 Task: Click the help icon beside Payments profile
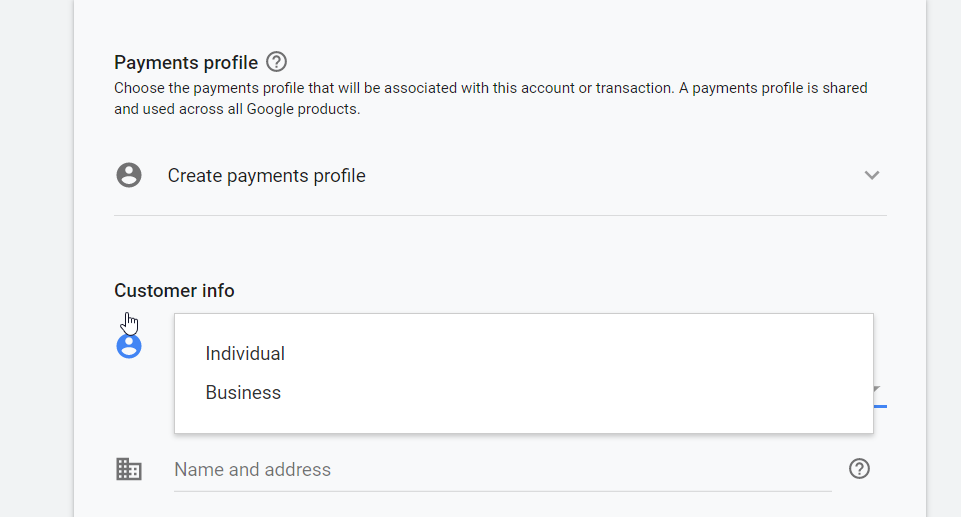277,62
